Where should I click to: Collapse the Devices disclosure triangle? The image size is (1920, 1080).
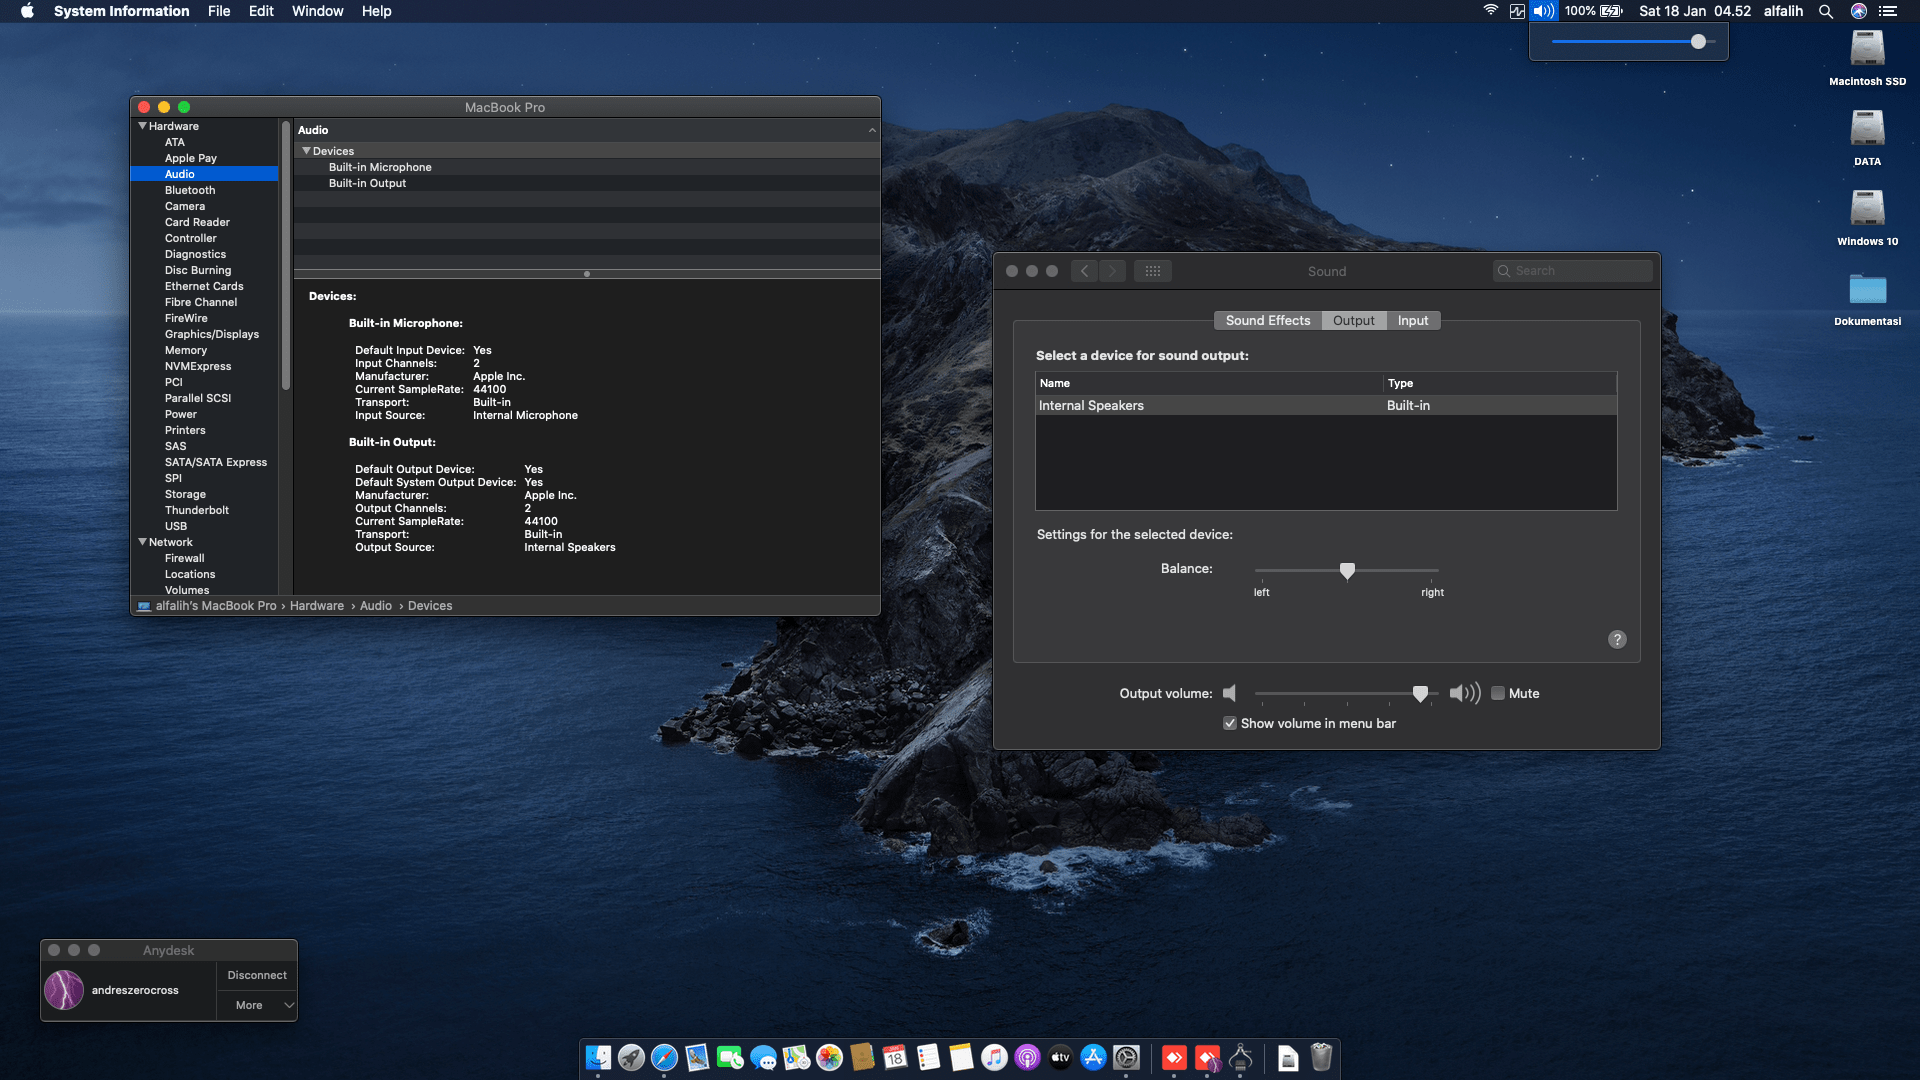tap(306, 151)
